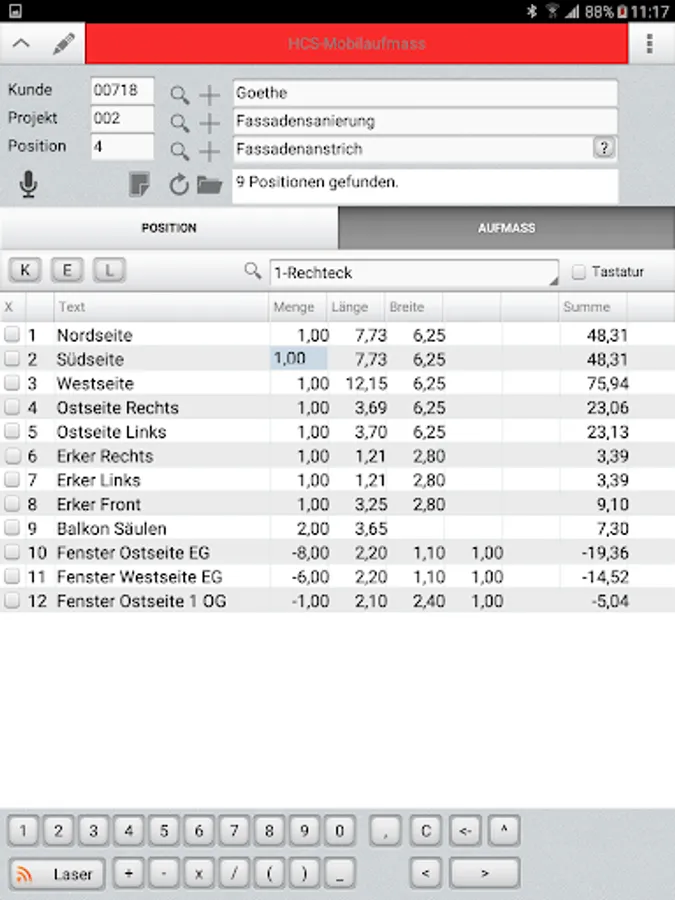Tap the battery status indicator
The image size is (675, 900).
622,11
